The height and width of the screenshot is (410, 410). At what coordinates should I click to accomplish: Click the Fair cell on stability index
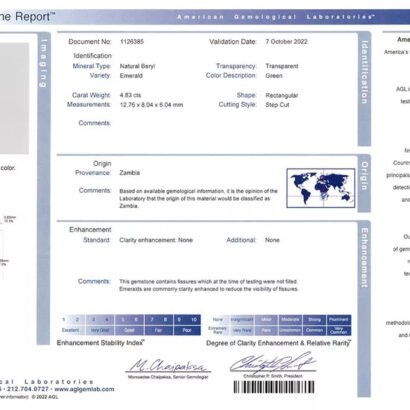coord(159,330)
